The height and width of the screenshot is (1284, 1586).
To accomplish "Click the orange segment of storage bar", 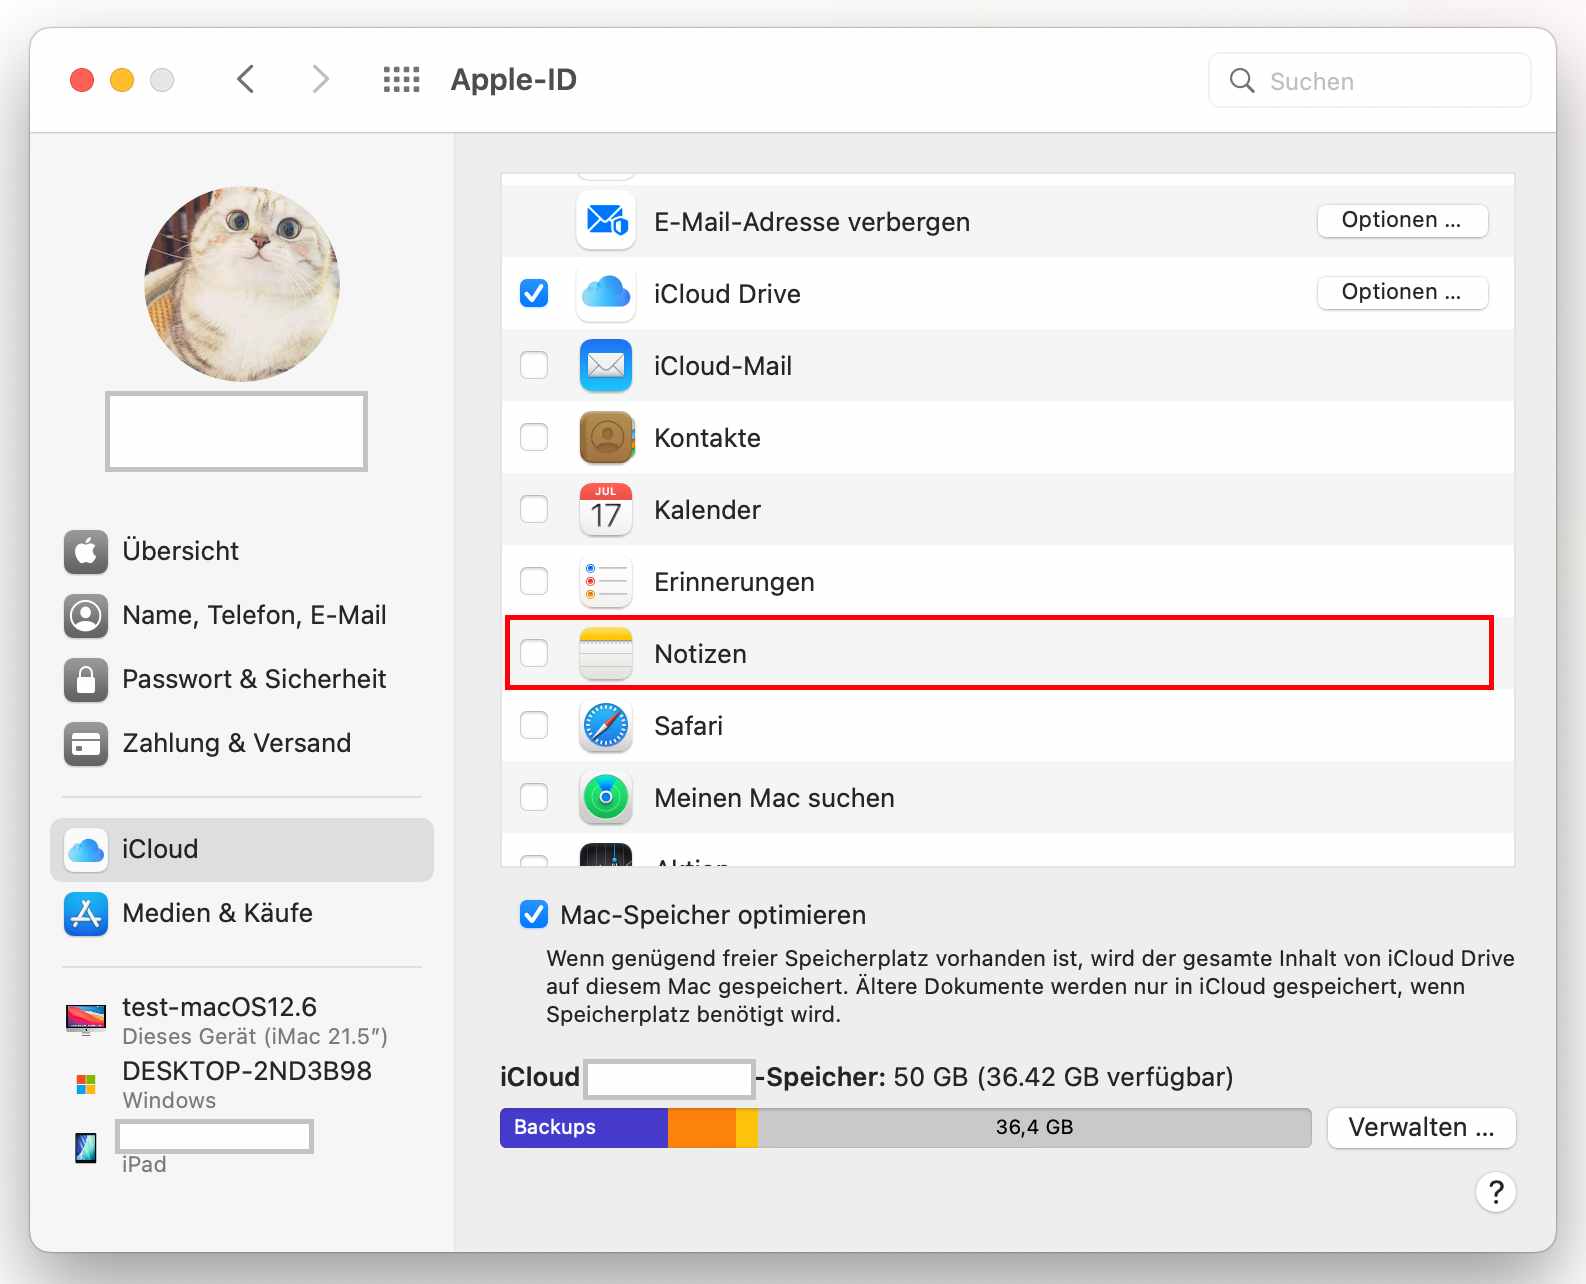I will (x=702, y=1128).
